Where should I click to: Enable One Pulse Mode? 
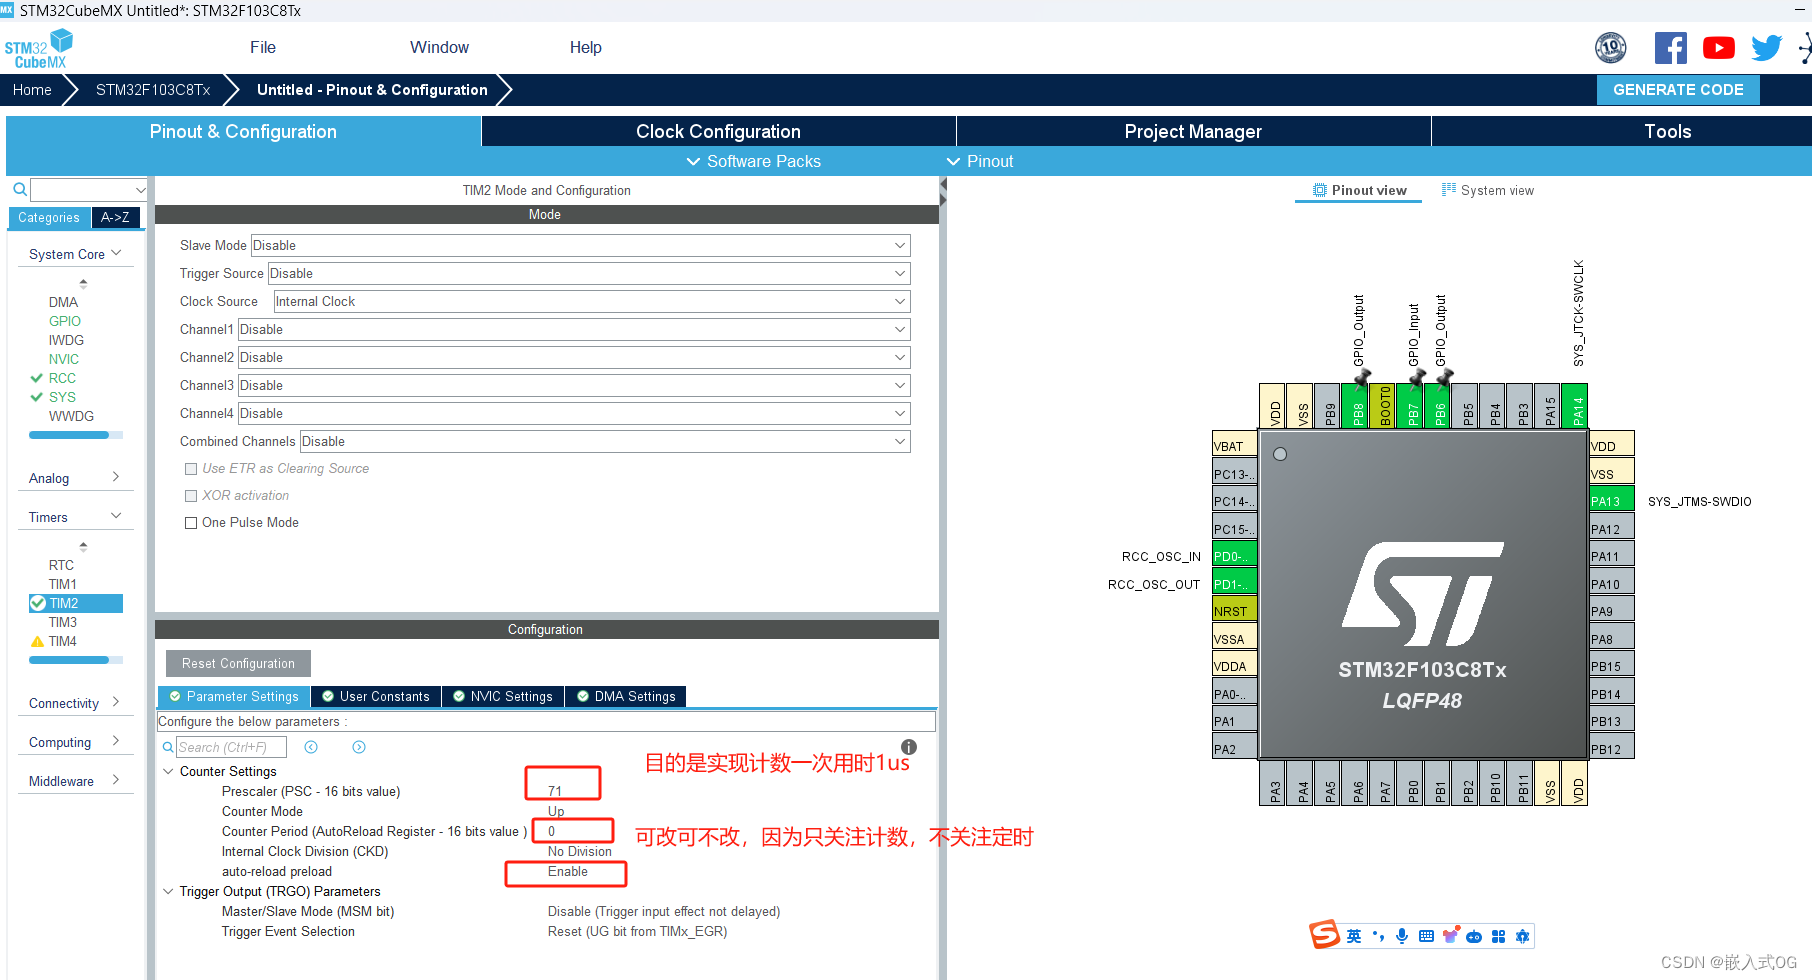(x=191, y=522)
